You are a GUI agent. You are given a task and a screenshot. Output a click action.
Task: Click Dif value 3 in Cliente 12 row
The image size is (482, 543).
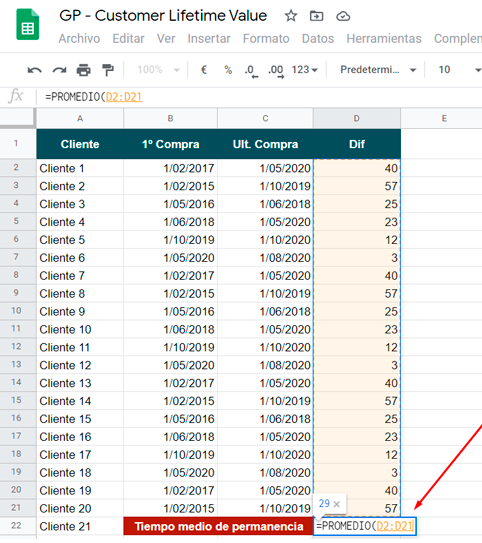pyautogui.click(x=357, y=365)
